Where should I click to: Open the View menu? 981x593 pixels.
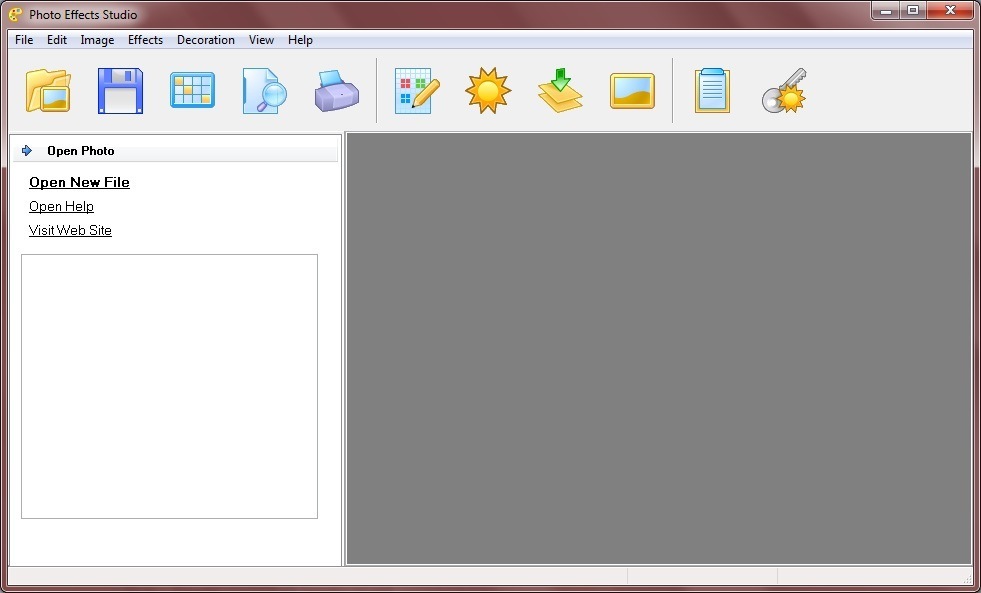[x=261, y=40]
